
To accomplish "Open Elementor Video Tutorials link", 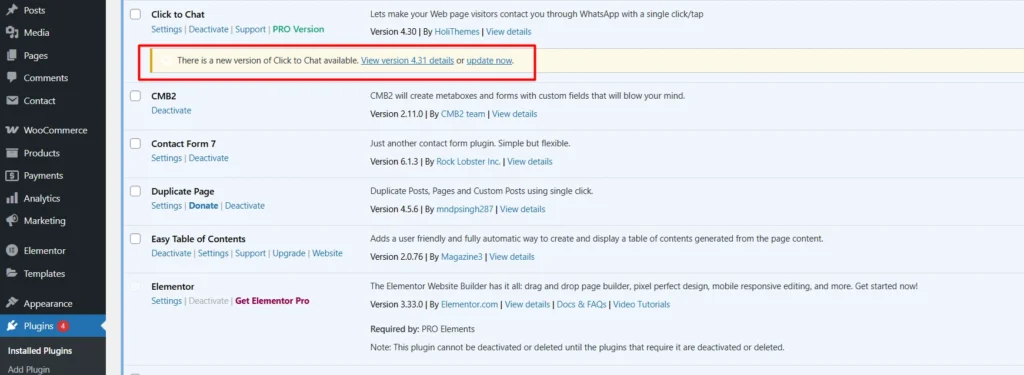I will [641, 304].
